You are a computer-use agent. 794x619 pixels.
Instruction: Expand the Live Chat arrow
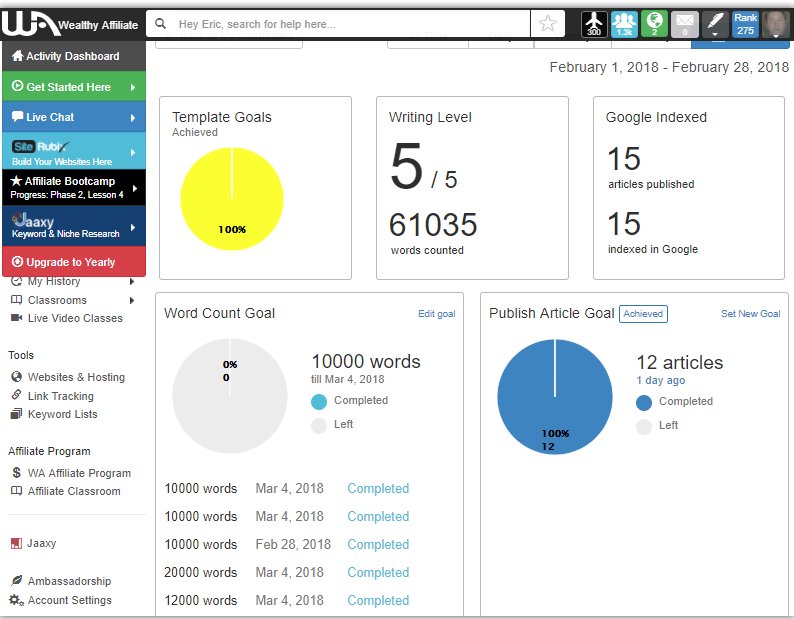pos(133,118)
